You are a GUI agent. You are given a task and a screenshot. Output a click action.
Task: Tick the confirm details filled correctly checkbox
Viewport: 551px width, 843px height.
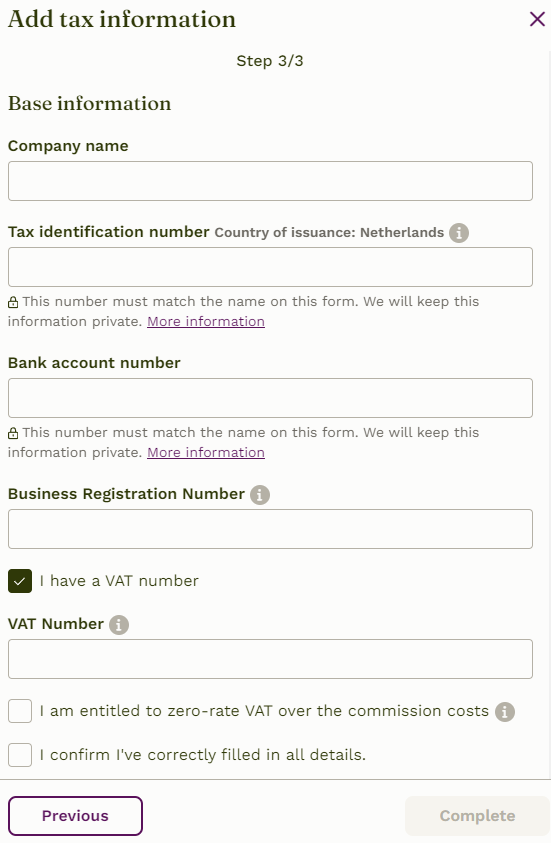(x=20, y=755)
